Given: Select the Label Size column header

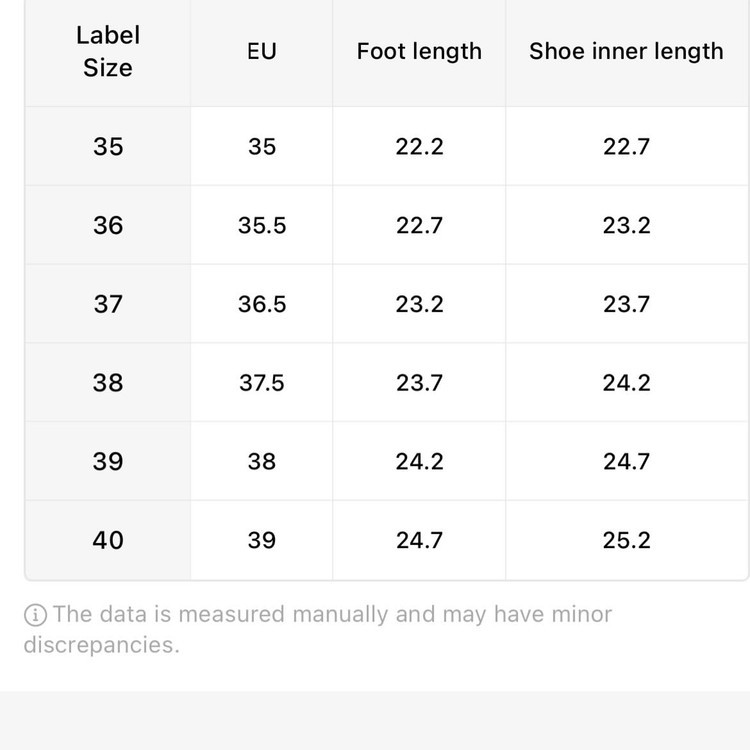Looking at the screenshot, I should [108, 51].
